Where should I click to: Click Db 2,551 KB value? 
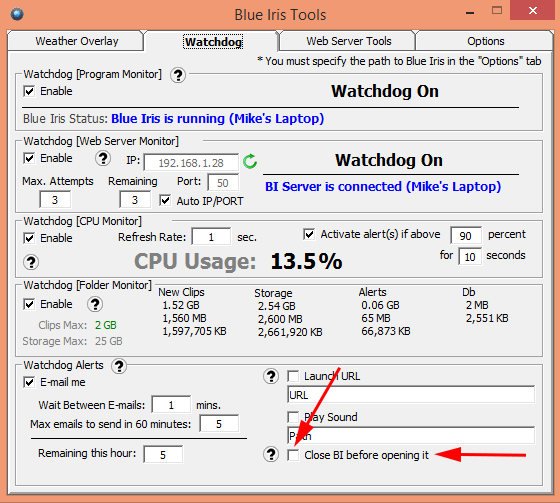coord(487,318)
